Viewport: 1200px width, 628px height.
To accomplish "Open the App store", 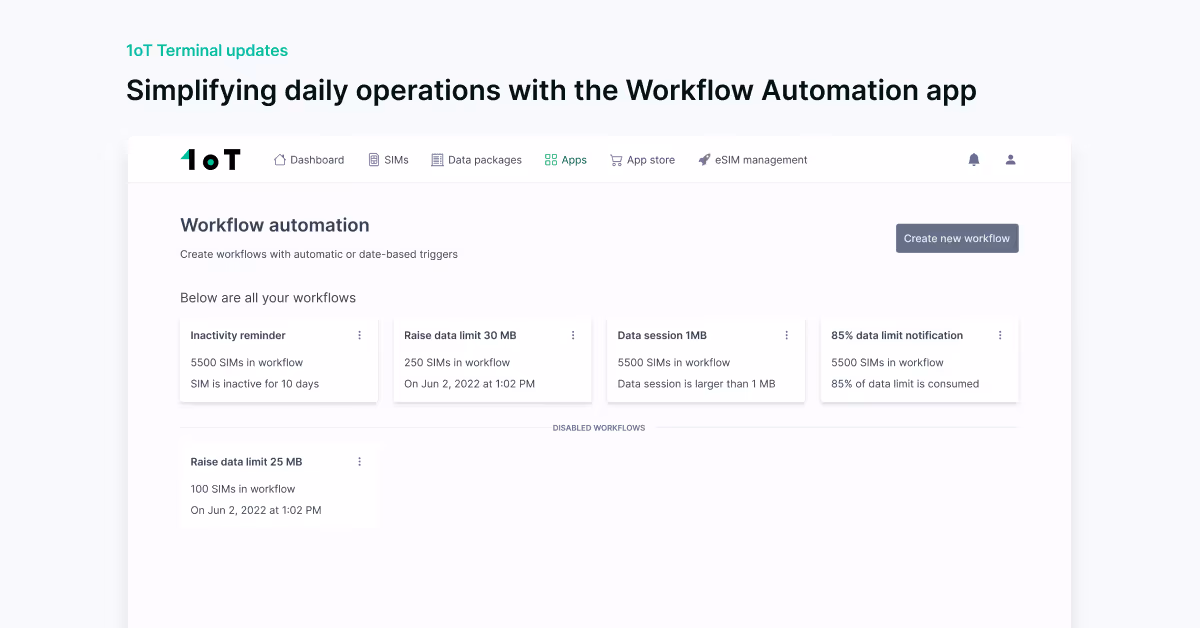I will tap(642, 160).
